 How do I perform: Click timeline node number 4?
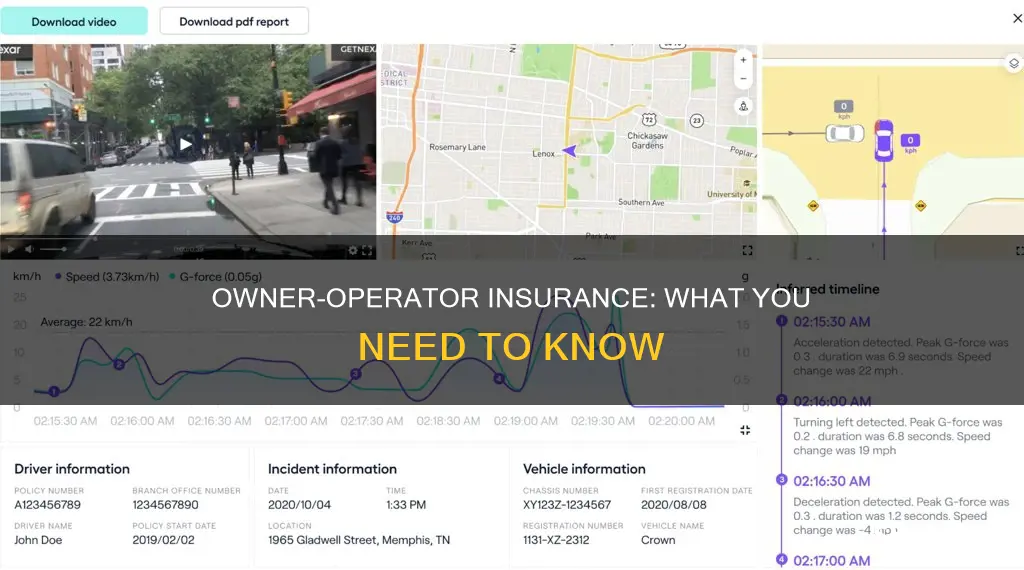pyautogui.click(x=781, y=560)
